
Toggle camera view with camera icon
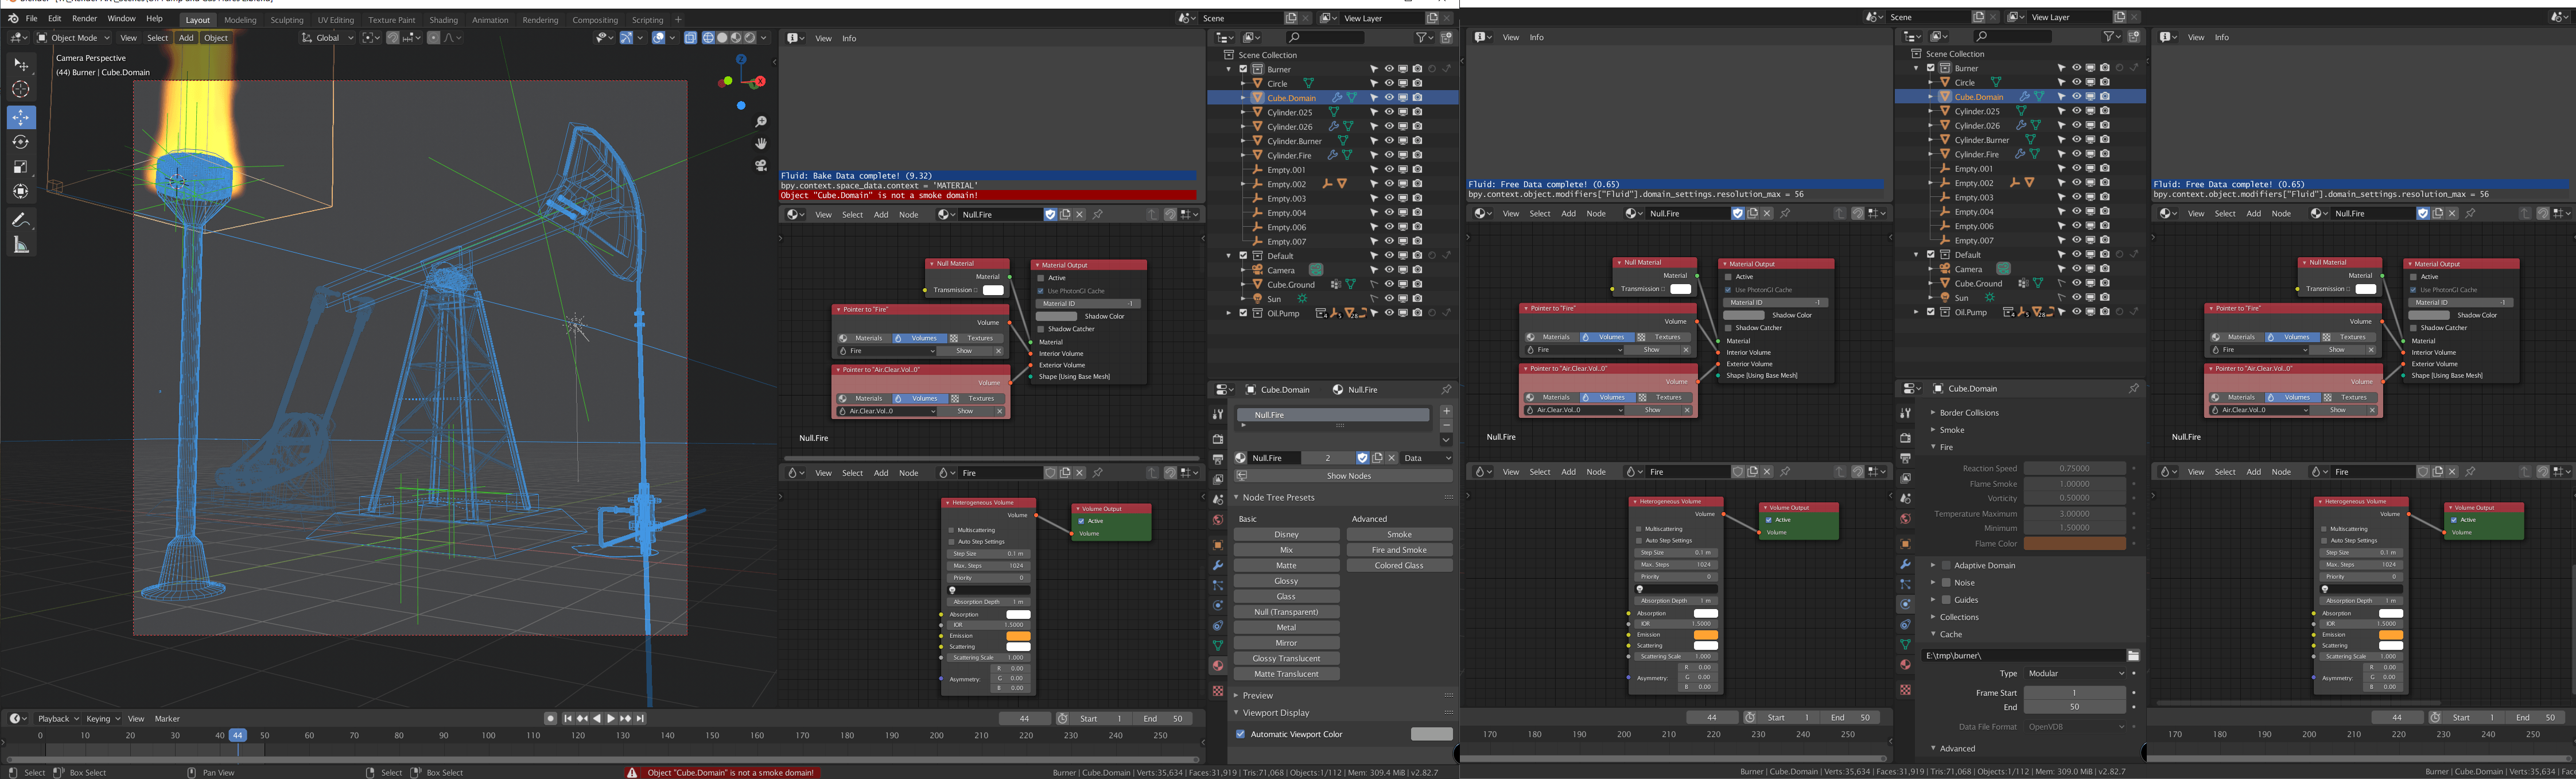coord(761,166)
